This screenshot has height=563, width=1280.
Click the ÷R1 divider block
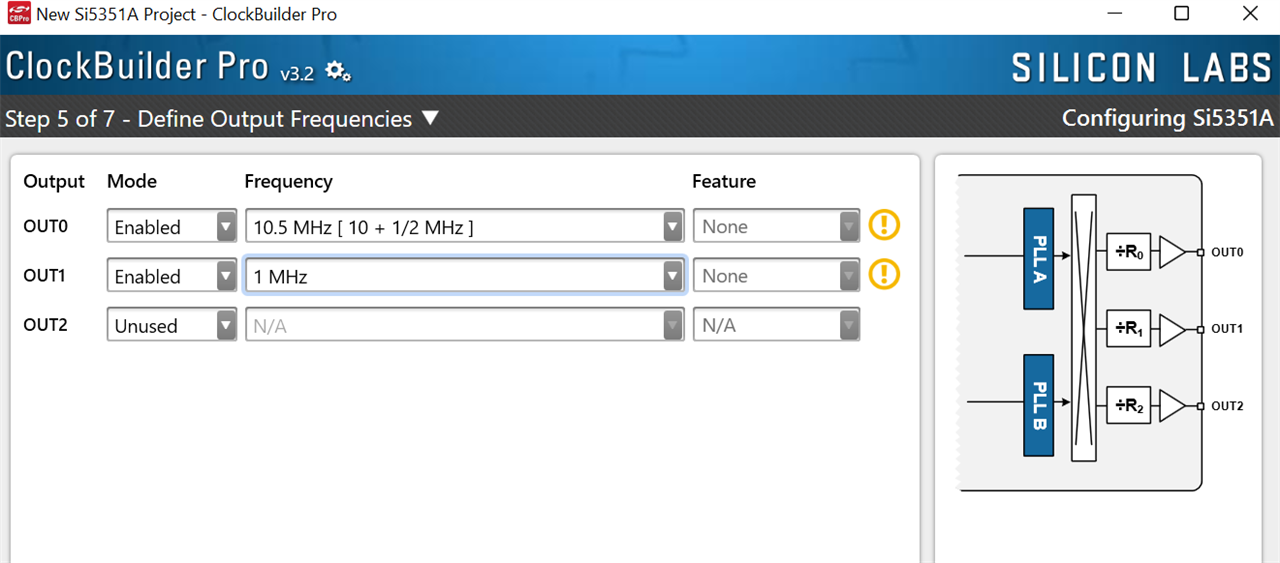tap(1129, 329)
